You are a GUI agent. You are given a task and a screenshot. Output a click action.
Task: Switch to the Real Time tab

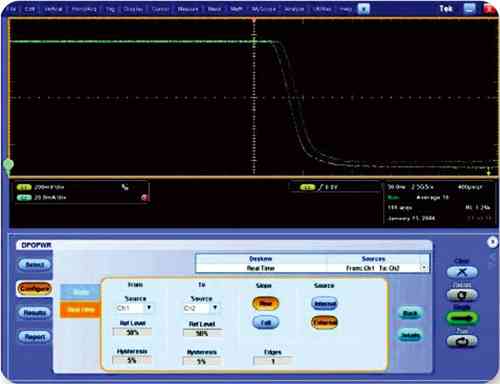coord(80,310)
